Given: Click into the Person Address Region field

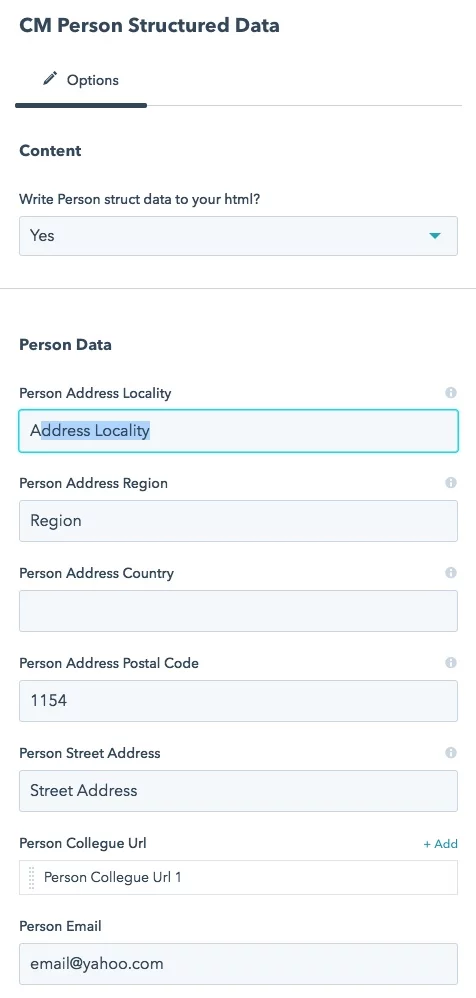Looking at the screenshot, I should (238, 521).
